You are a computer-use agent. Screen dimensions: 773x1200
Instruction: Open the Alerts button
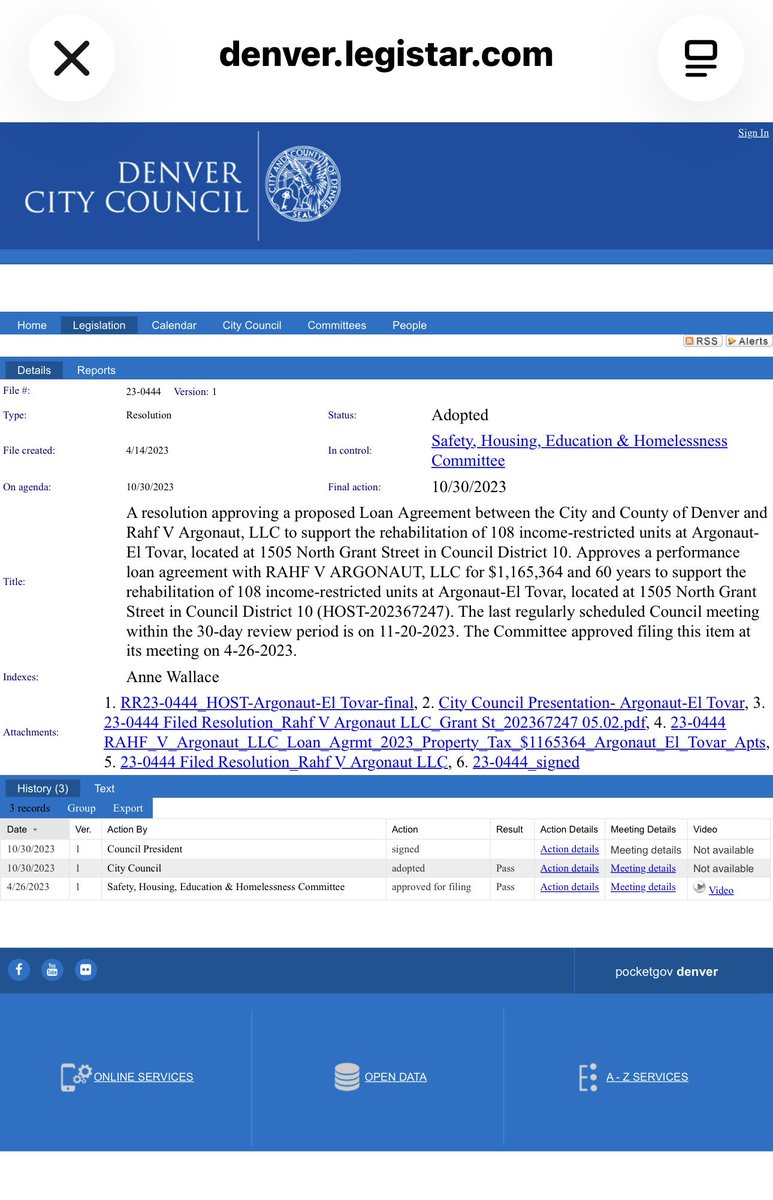click(748, 341)
